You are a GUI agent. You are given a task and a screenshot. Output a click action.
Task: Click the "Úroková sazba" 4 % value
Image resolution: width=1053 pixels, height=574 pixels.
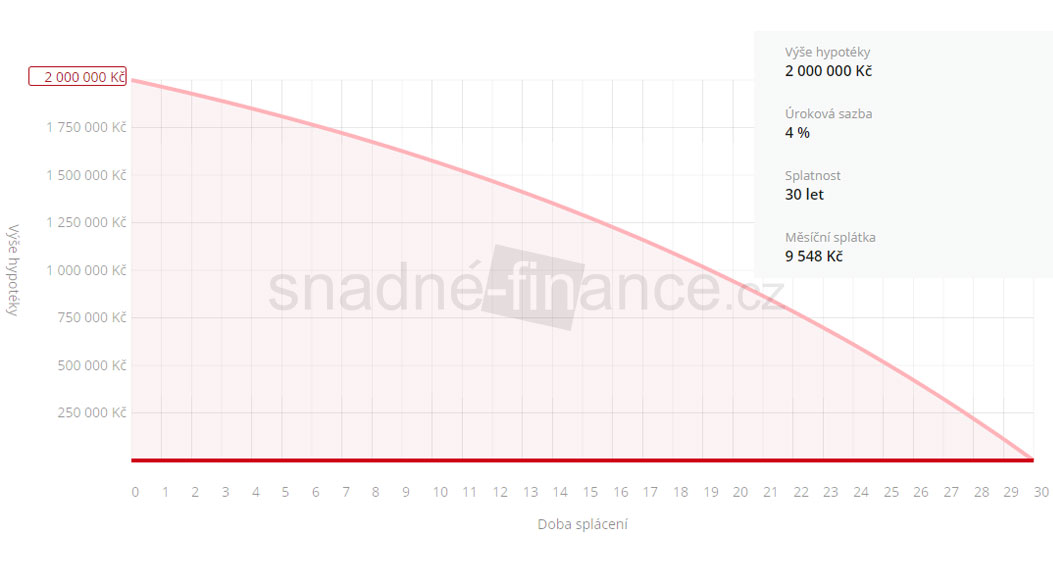(797, 133)
